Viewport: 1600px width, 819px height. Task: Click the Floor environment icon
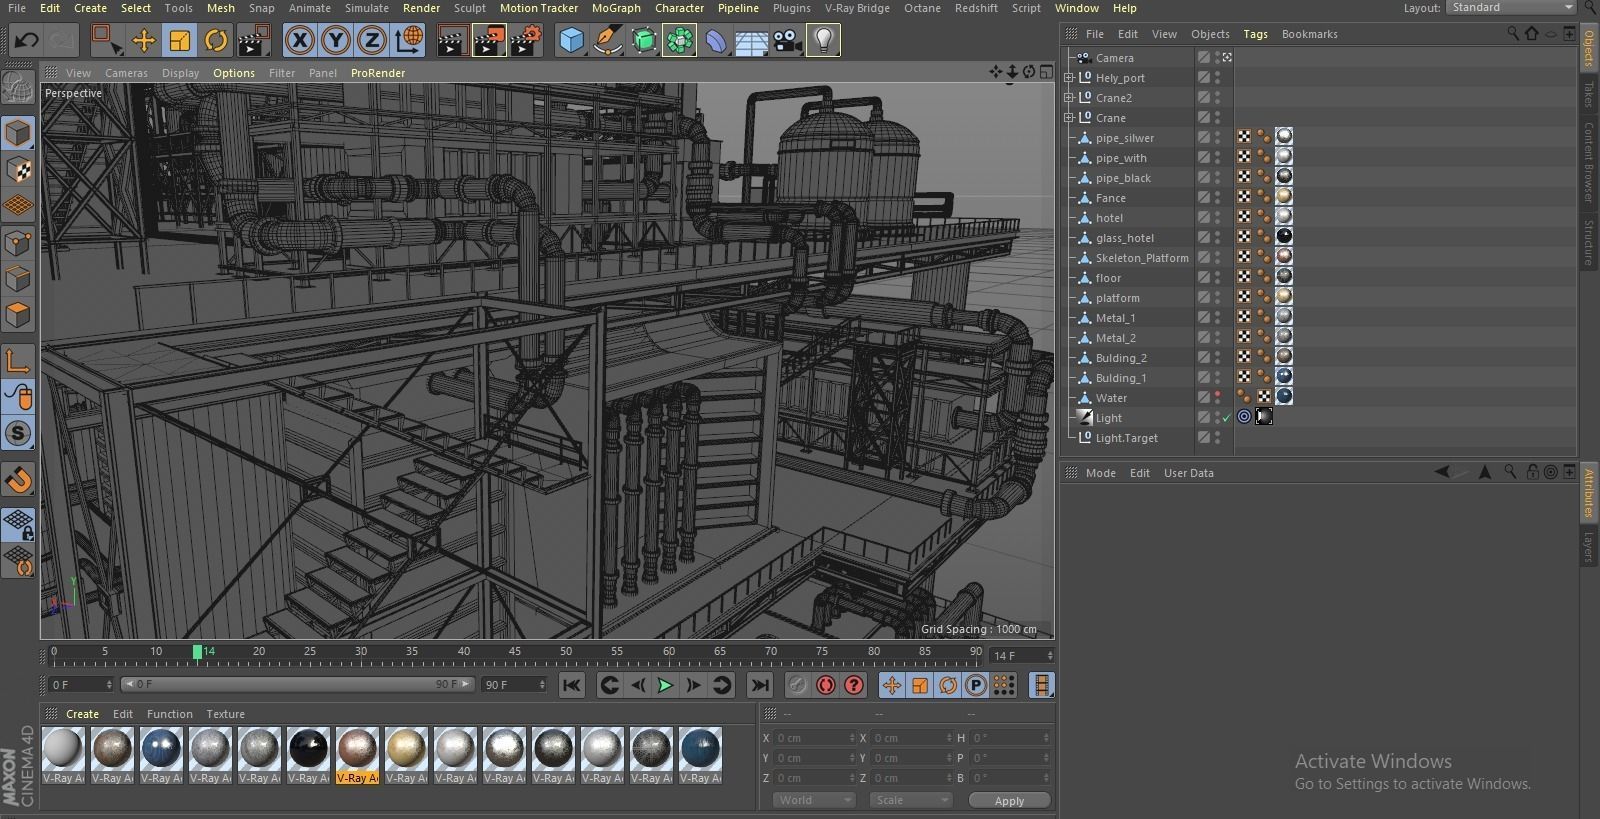(752, 41)
